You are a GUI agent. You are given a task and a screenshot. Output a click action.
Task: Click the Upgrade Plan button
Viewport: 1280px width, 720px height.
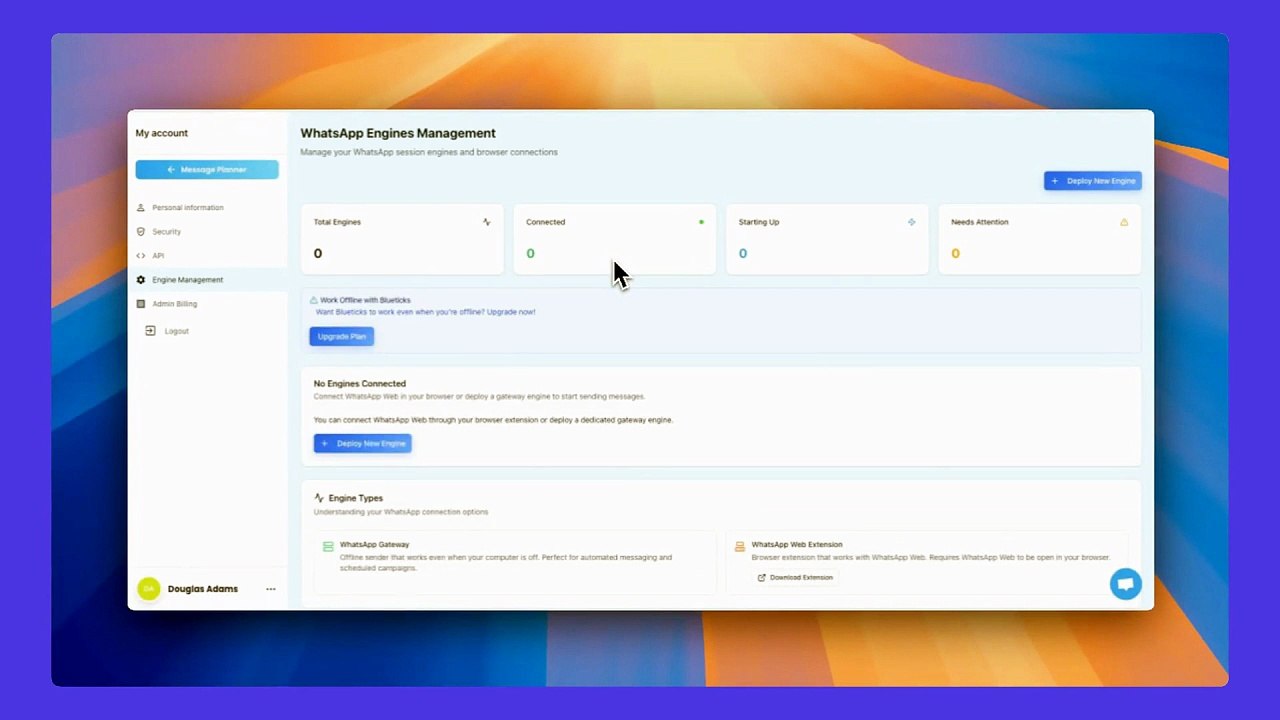[342, 337]
